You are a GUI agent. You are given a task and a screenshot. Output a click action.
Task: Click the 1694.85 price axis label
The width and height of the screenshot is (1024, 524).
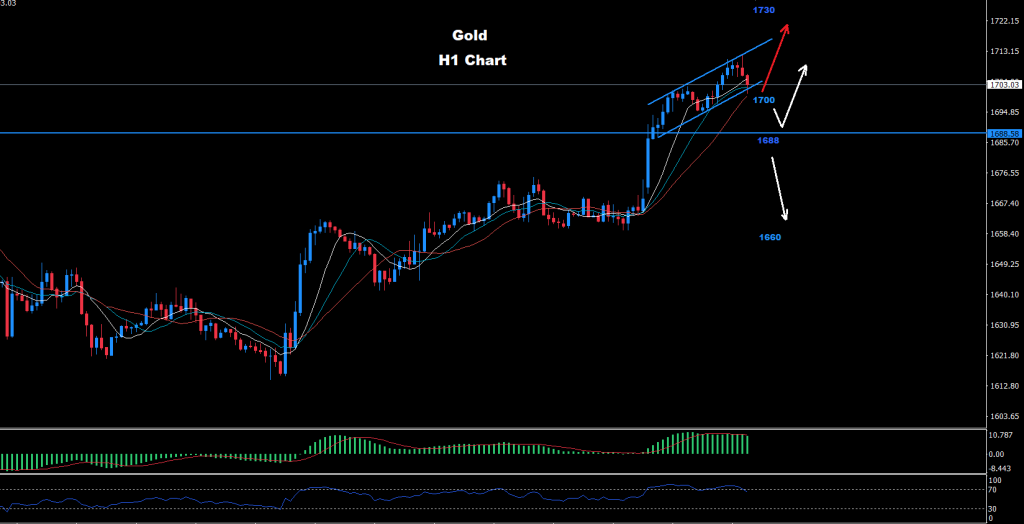pos(1004,112)
